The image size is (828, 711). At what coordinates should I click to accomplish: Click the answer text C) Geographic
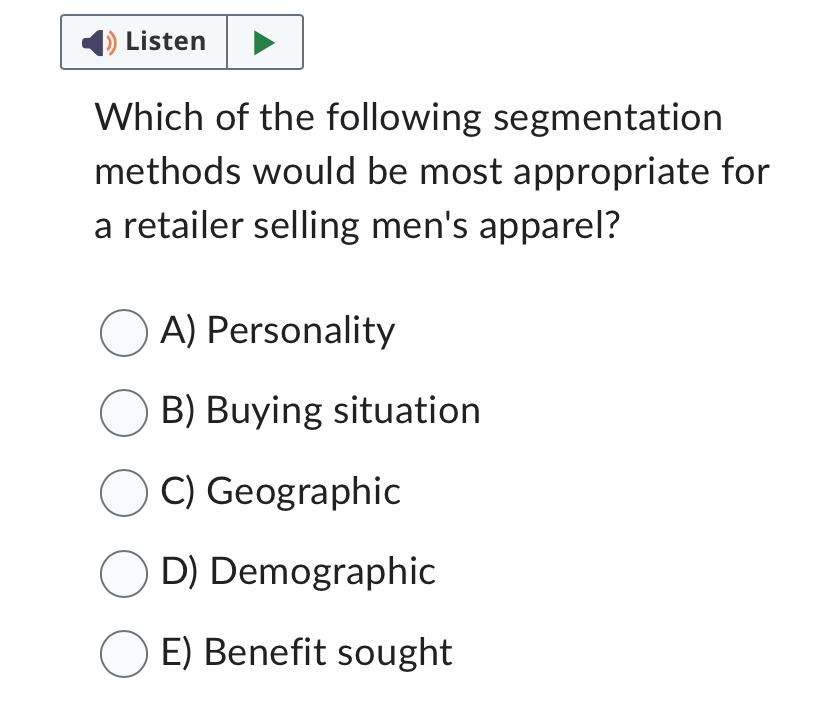coord(281,492)
